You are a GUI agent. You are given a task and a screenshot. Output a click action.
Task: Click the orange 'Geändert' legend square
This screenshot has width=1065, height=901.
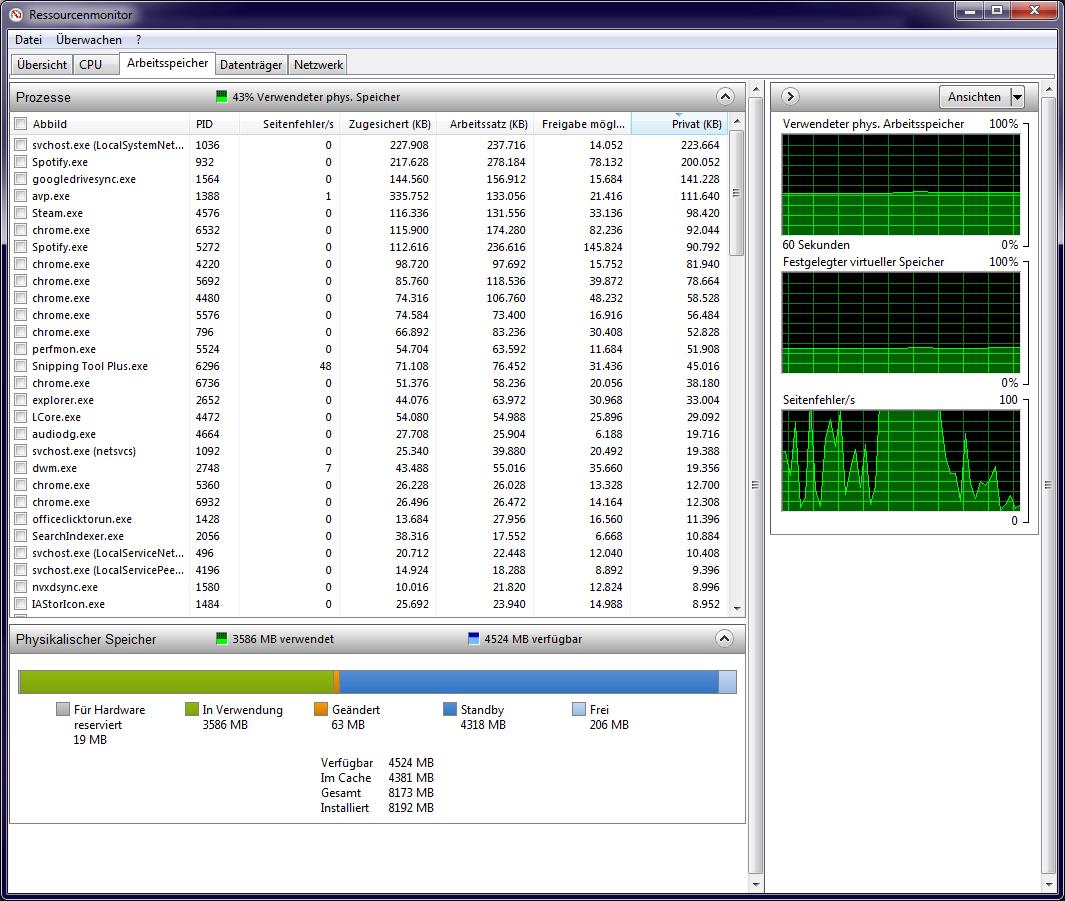click(321, 710)
